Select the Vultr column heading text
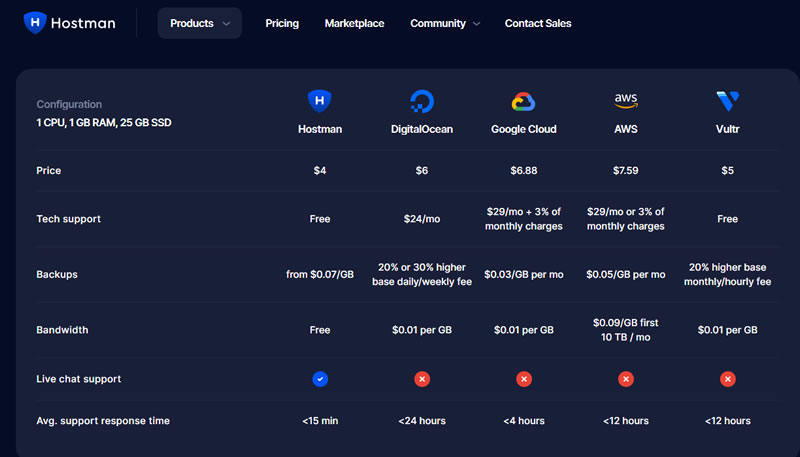800x457 pixels. click(x=728, y=129)
